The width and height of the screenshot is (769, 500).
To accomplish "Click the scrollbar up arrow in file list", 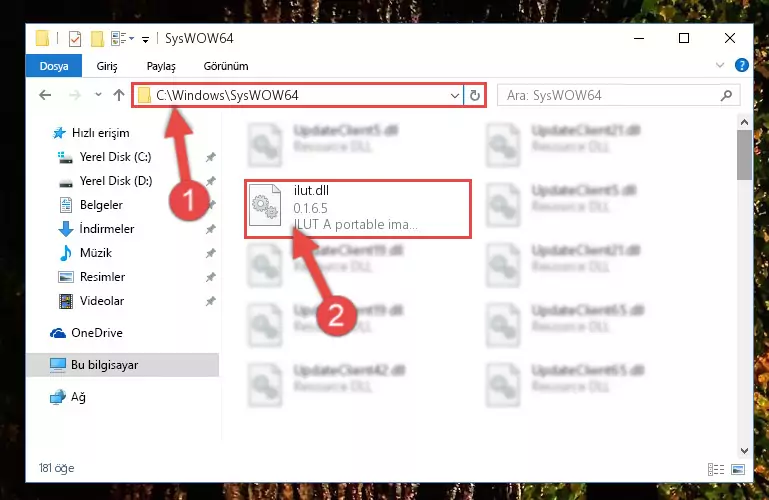I will [744, 122].
